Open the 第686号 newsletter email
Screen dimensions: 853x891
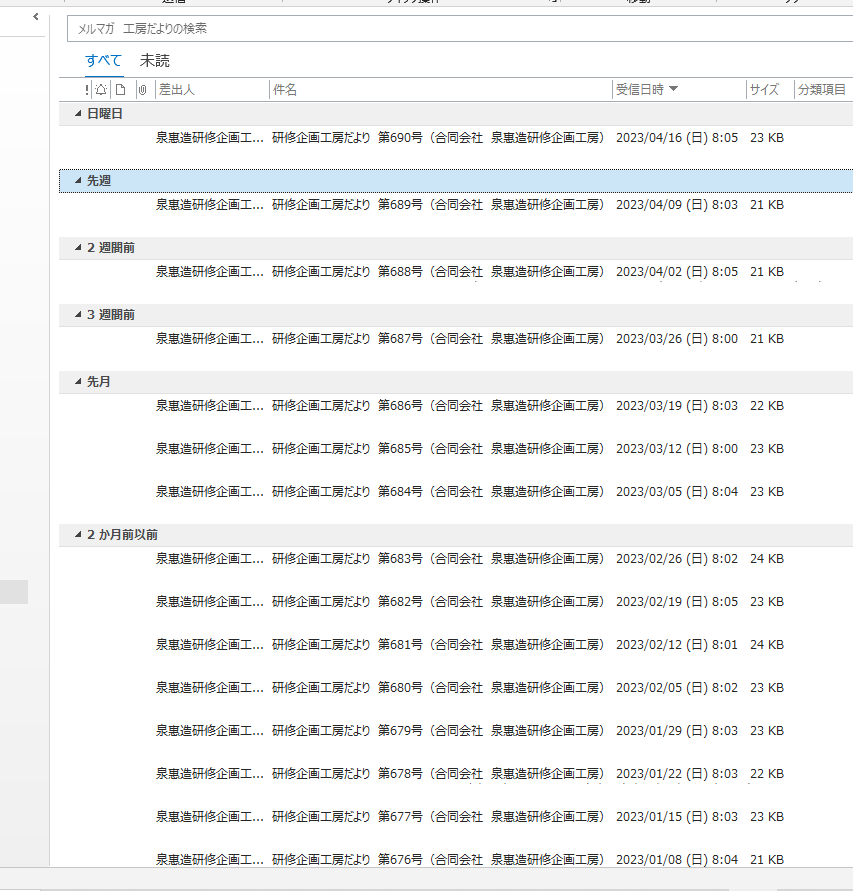456,406
